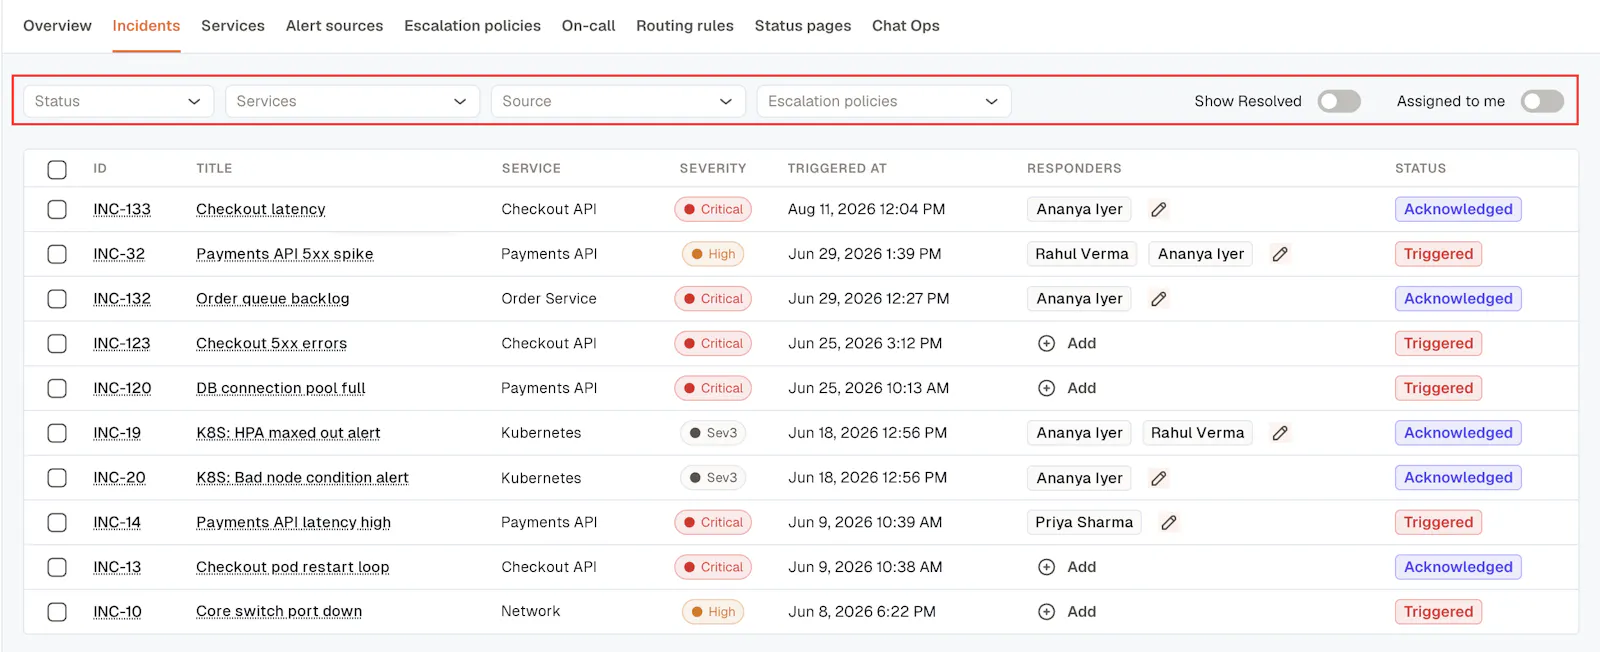
Task: Edit responders pencil icon for INC-14
Action: [x=1169, y=522]
